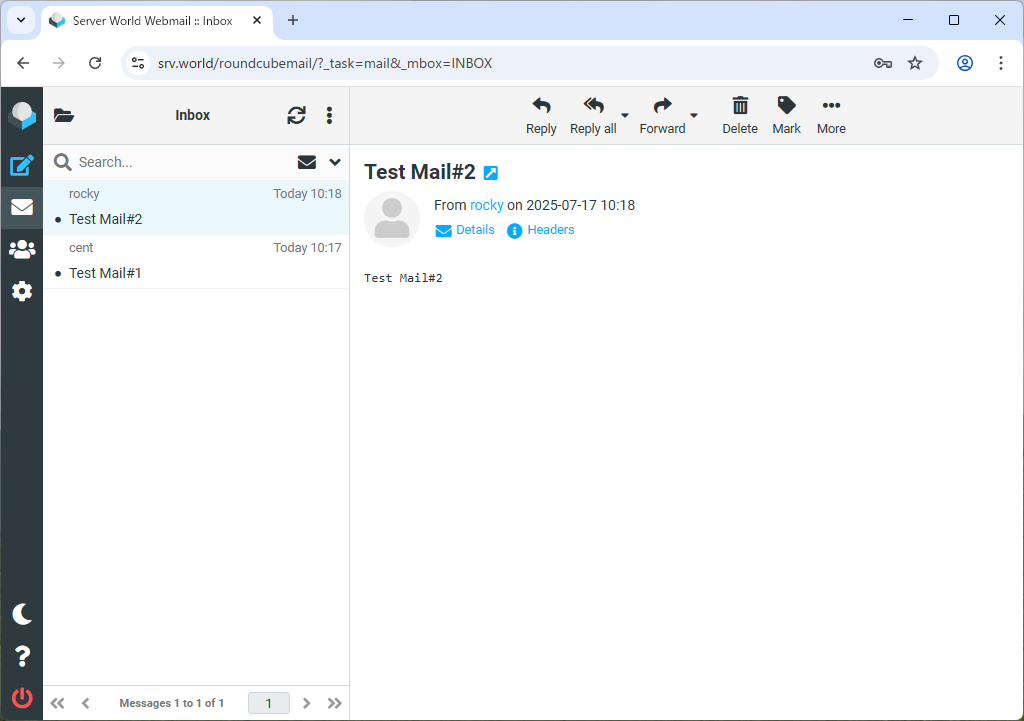Click the Reply toolbar button
The height and width of the screenshot is (721, 1024).
541,115
